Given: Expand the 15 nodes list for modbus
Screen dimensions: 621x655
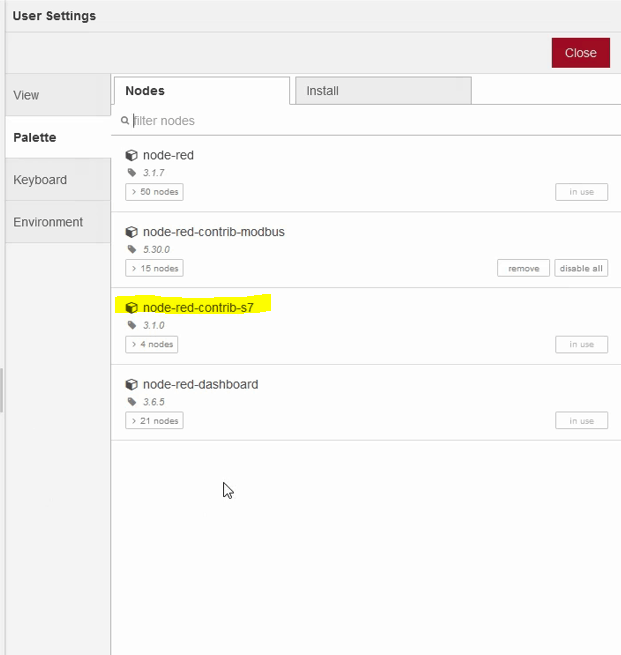Looking at the screenshot, I should click(154, 268).
